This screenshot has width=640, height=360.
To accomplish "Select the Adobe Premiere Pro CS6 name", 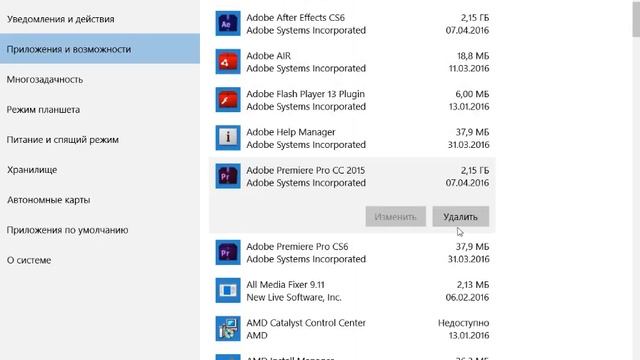I will point(297,247).
